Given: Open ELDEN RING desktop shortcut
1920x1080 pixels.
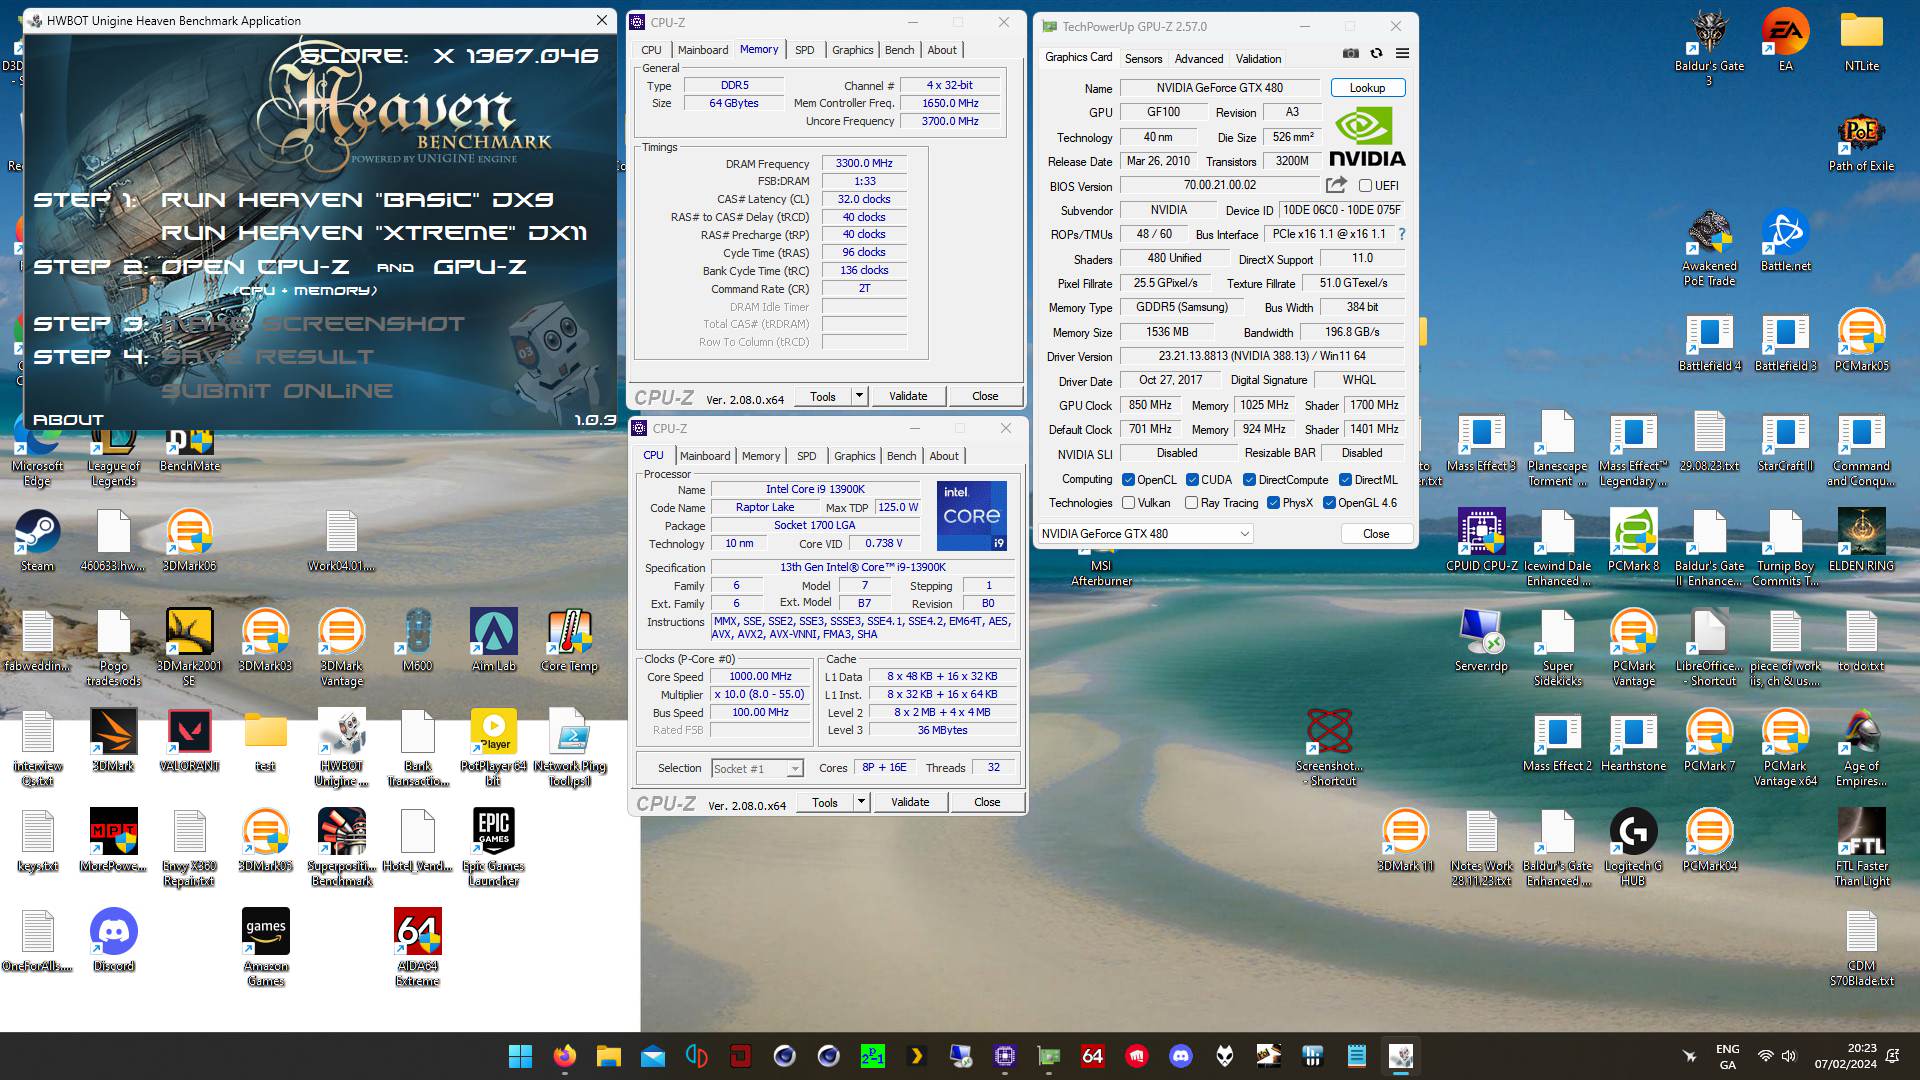Looking at the screenshot, I should click(x=1861, y=541).
